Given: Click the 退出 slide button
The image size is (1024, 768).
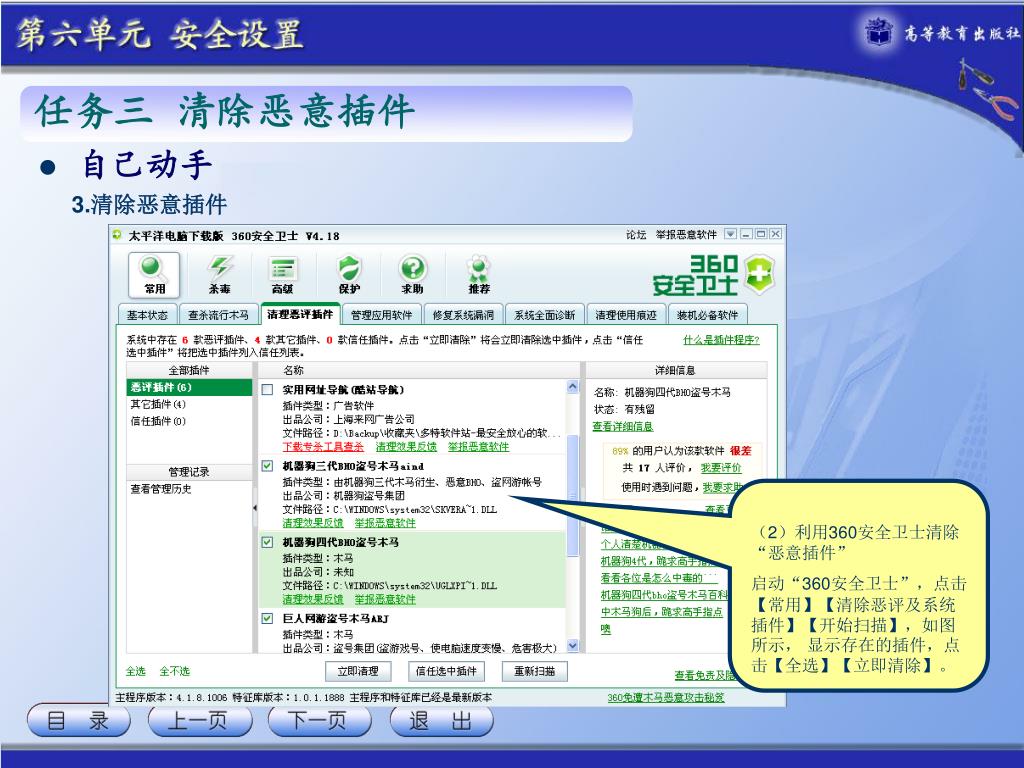Looking at the screenshot, I should click(441, 720).
